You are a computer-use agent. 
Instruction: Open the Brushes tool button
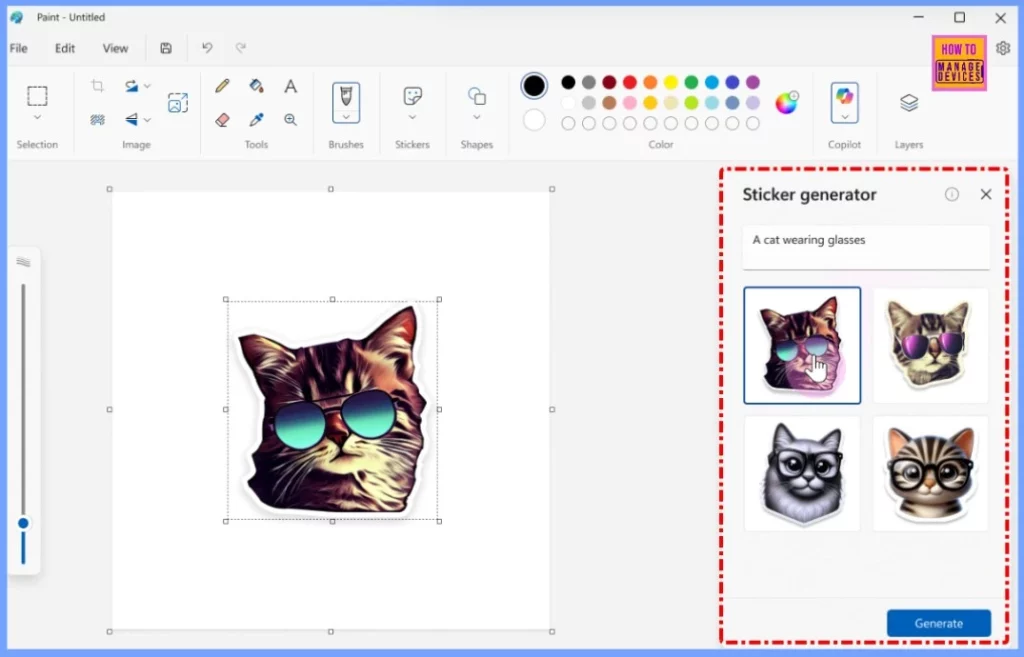tap(346, 103)
